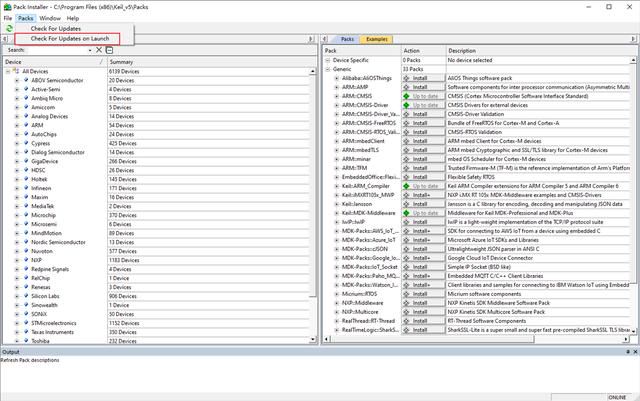Install the Alibaba::AliOSThings pack

[x=423, y=78]
